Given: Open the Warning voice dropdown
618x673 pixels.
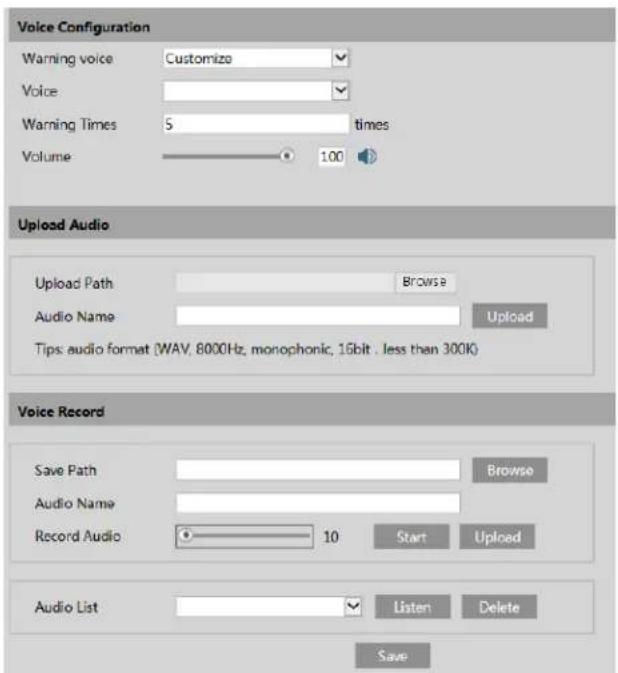Looking at the screenshot, I should point(256,58).
